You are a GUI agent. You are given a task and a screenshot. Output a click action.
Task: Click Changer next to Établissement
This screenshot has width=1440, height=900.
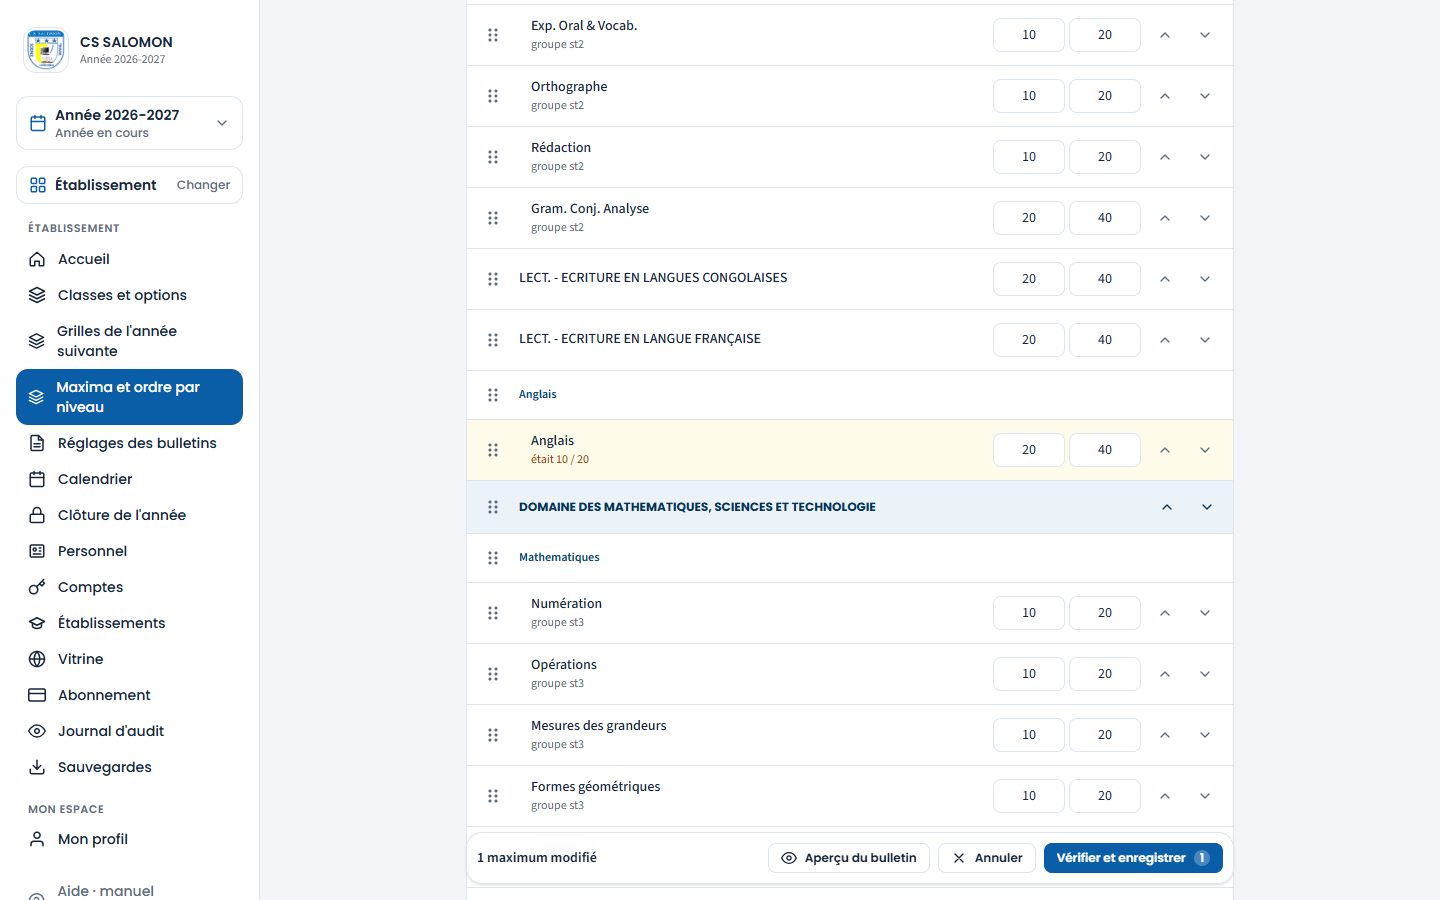(203, 185)
